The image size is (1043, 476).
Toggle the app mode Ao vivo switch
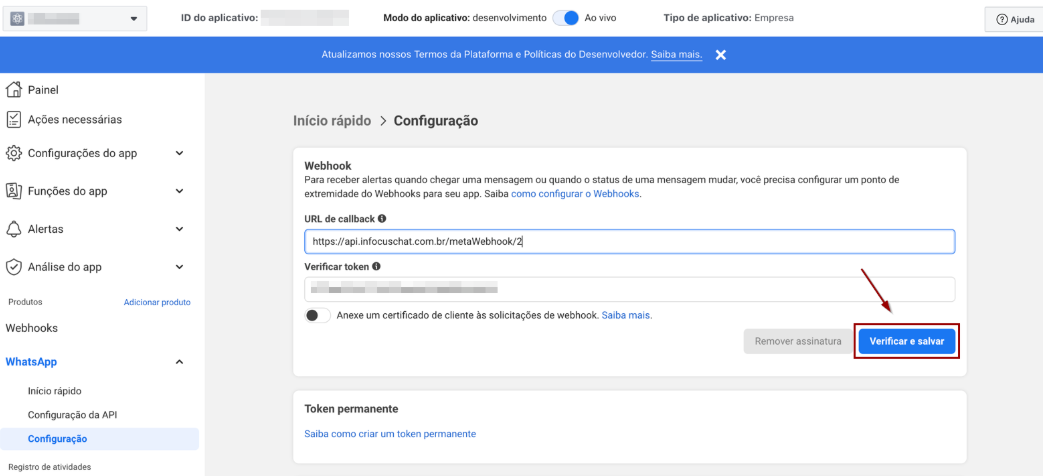[x=566, y=18]
